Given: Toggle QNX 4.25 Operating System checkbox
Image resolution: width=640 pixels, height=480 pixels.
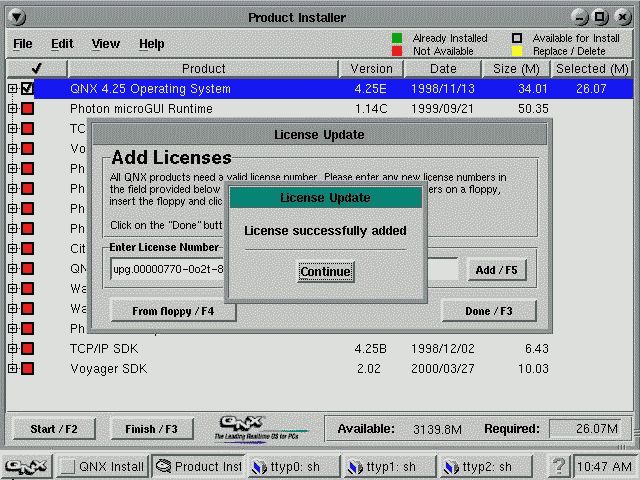Looking at the screenshot, I should (x=28, y=89).
